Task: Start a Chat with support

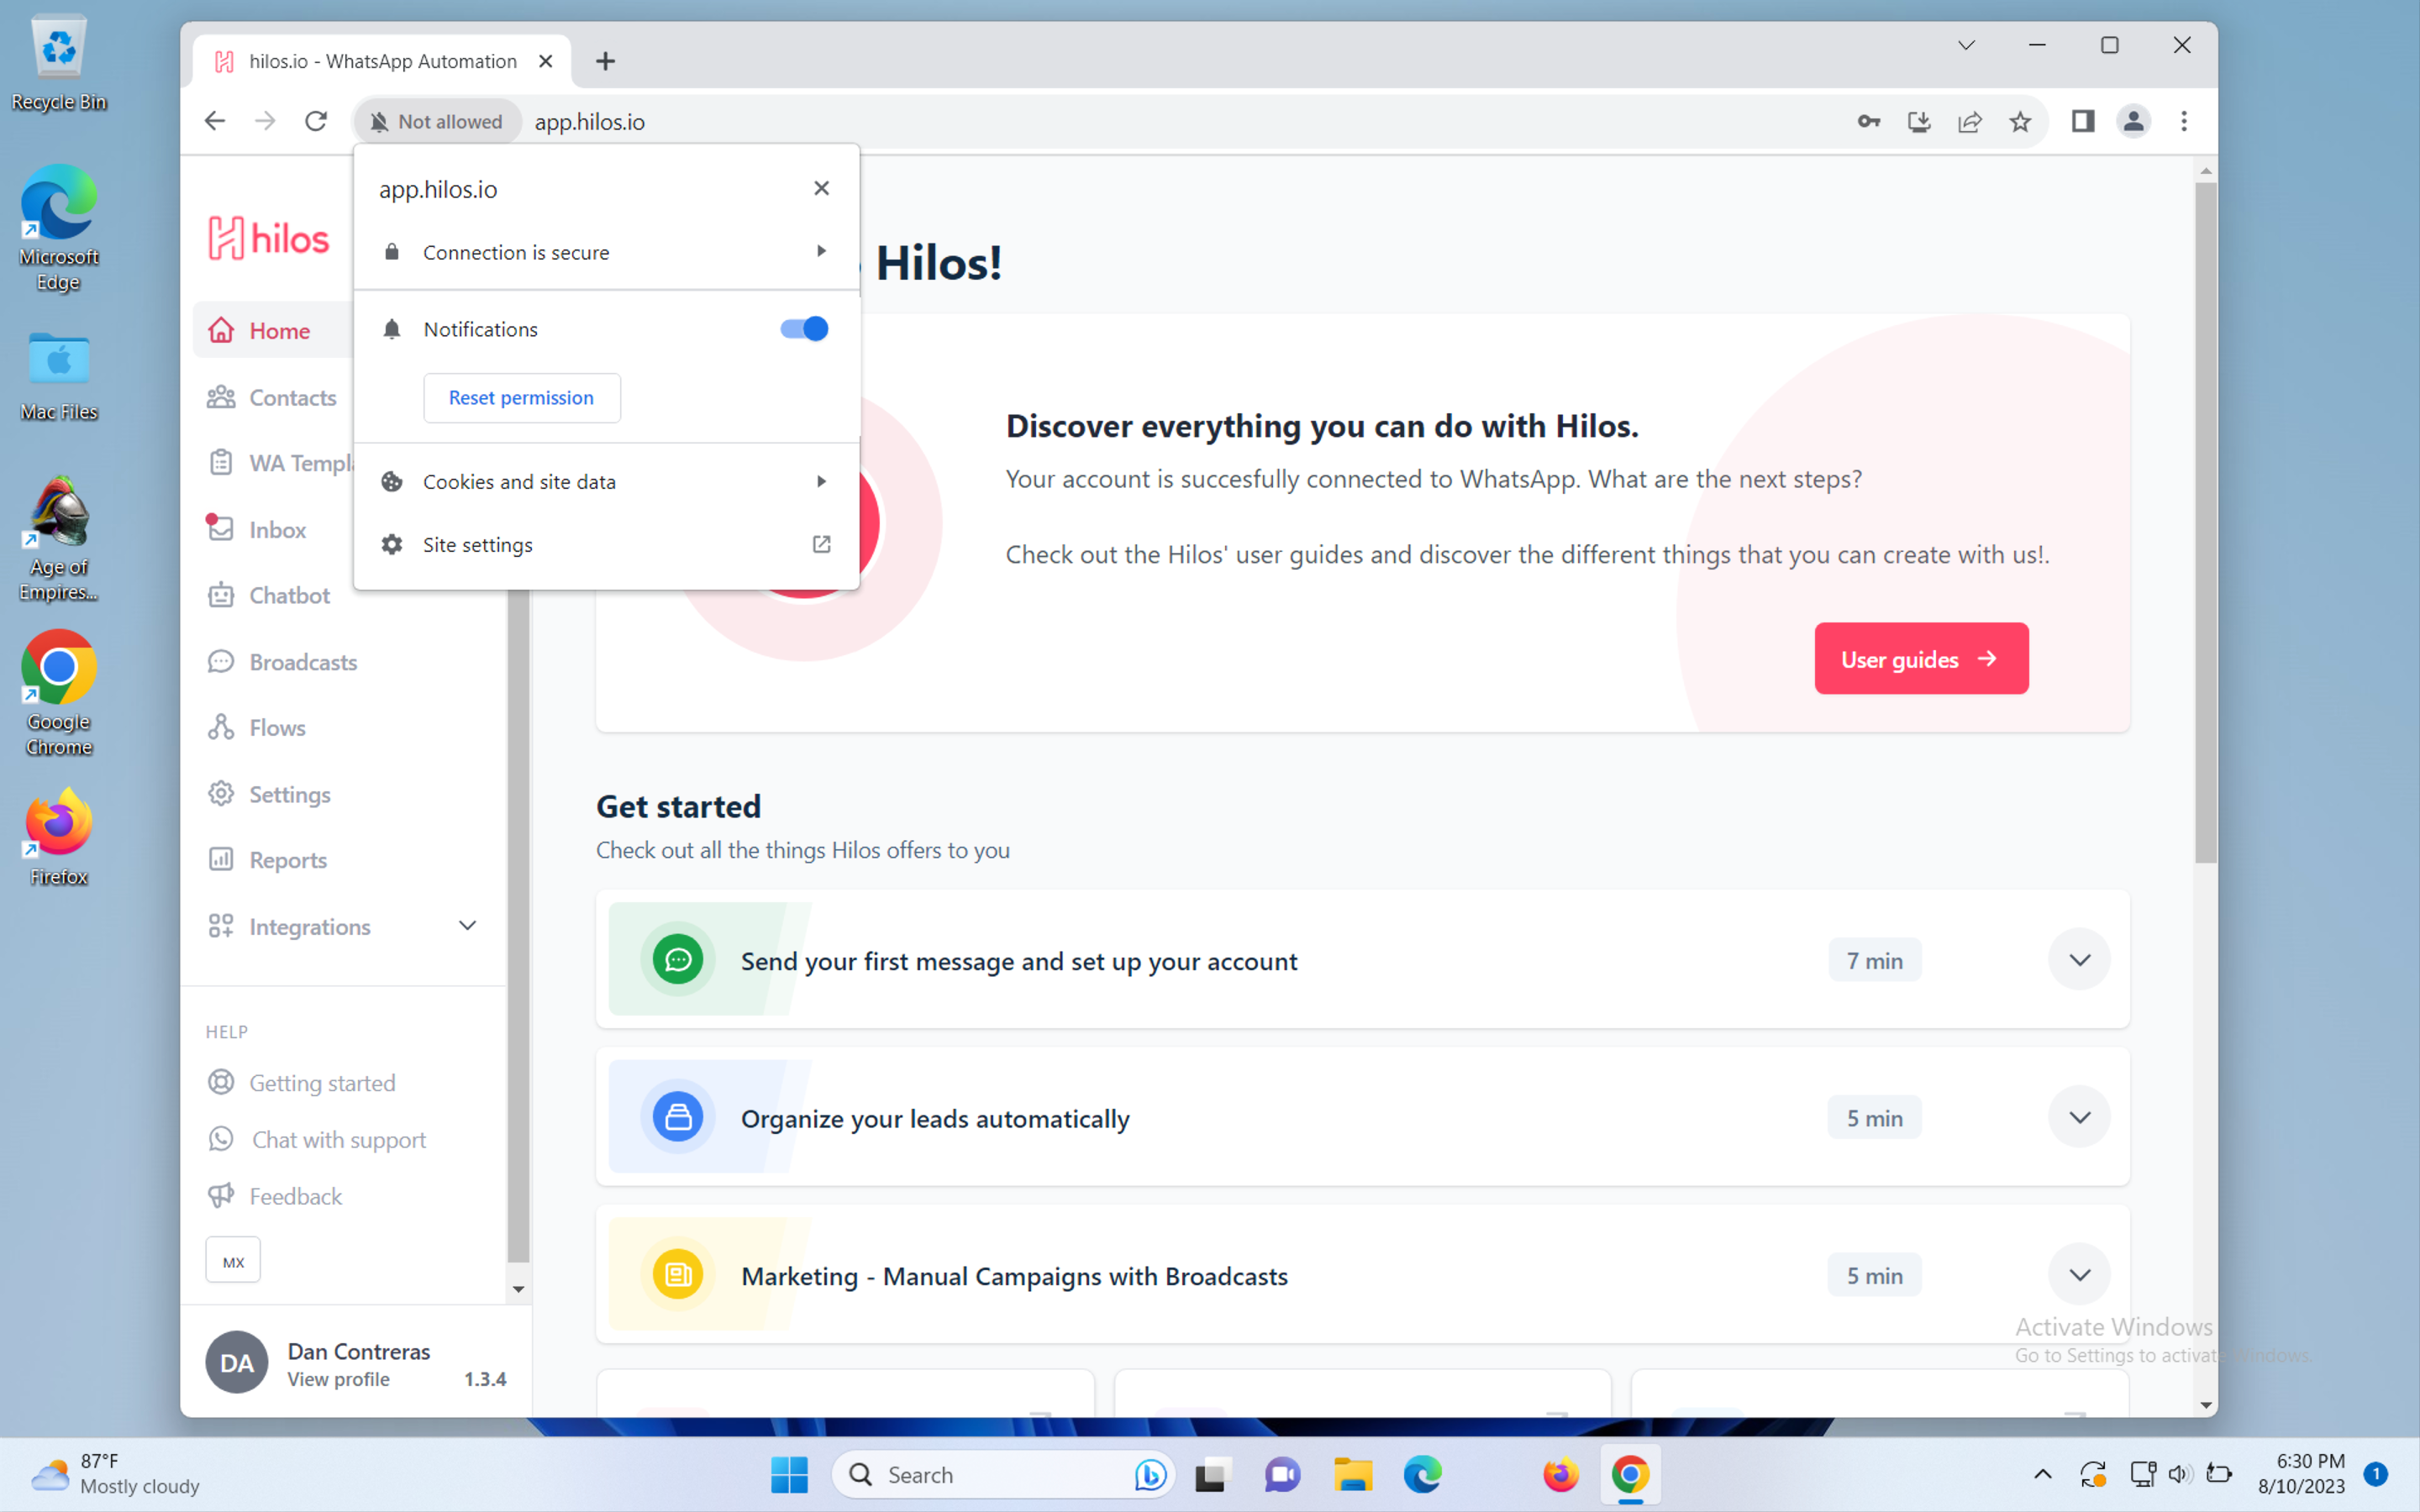Action: 338,1139
